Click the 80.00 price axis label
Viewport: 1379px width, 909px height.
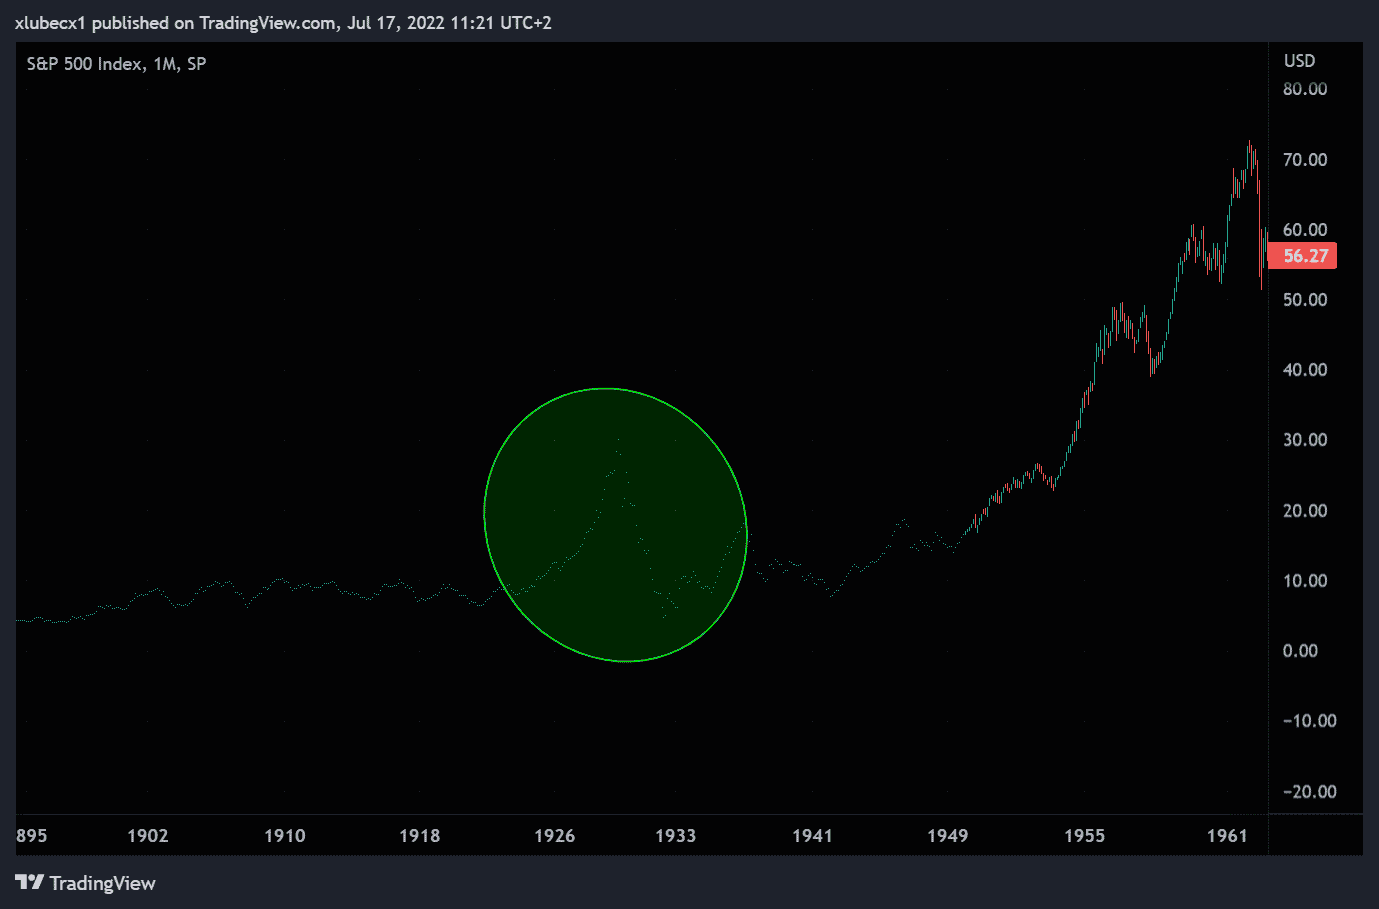click(1305, 89)
